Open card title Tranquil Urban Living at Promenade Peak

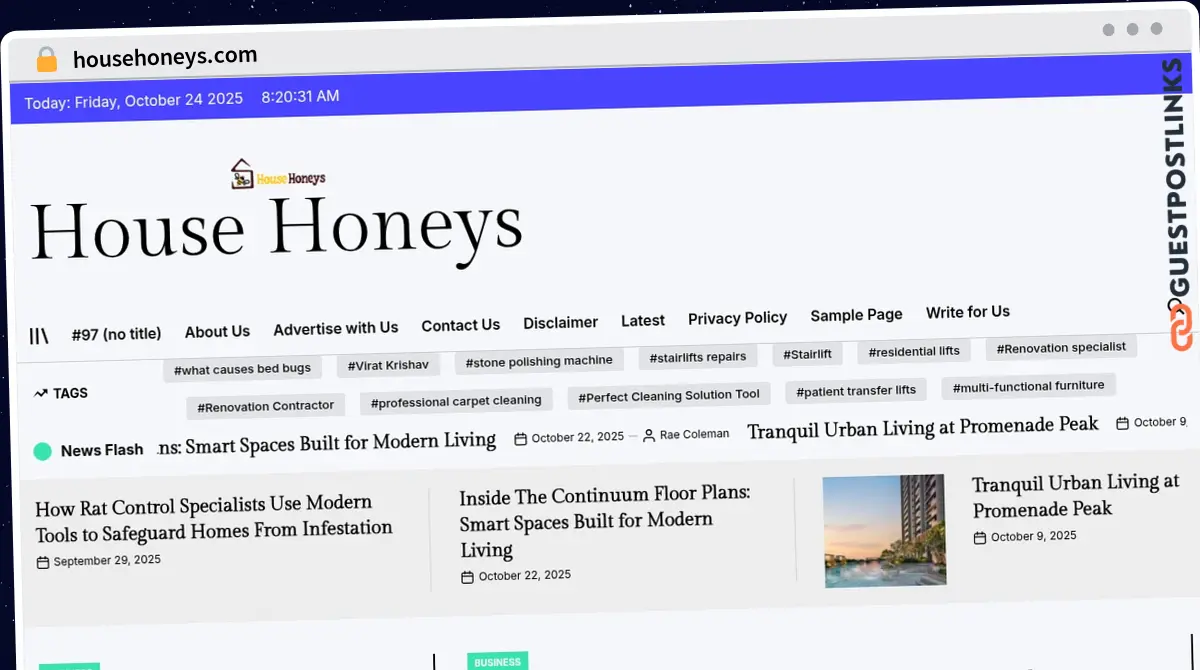point(1076,497)
